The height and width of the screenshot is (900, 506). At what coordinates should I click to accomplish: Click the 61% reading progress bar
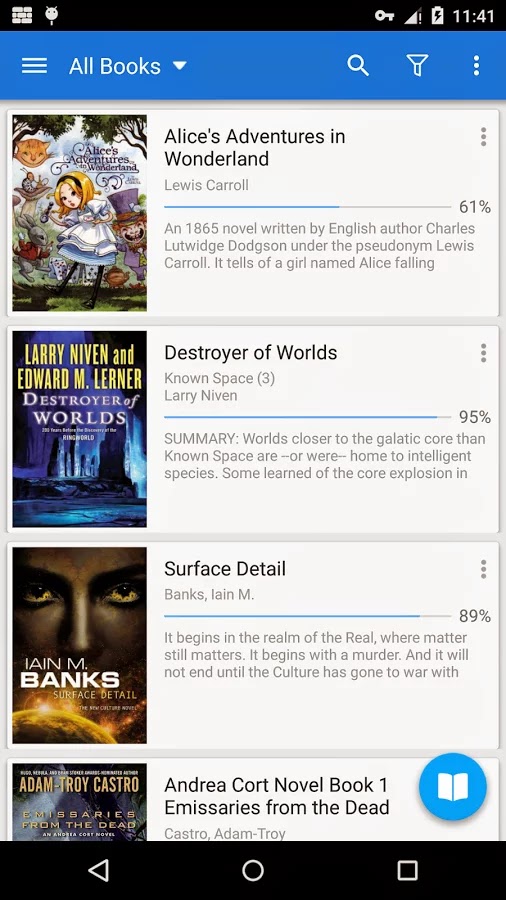(x=308, y=206)
